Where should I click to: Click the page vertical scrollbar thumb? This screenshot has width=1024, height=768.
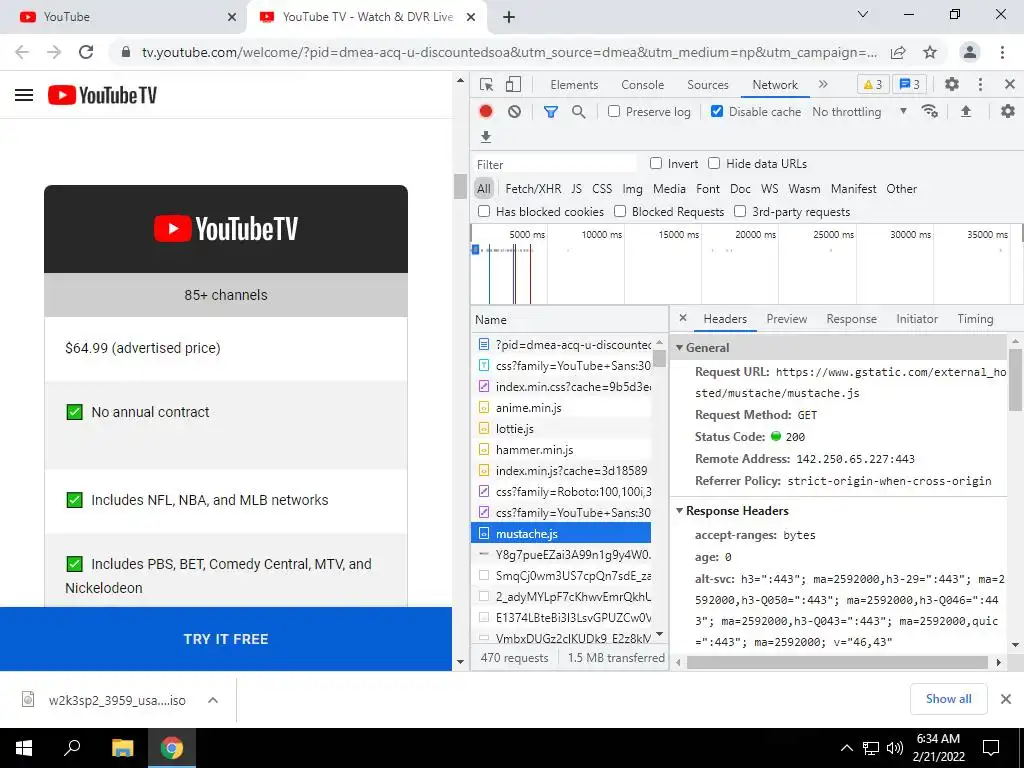pos(460,186)
